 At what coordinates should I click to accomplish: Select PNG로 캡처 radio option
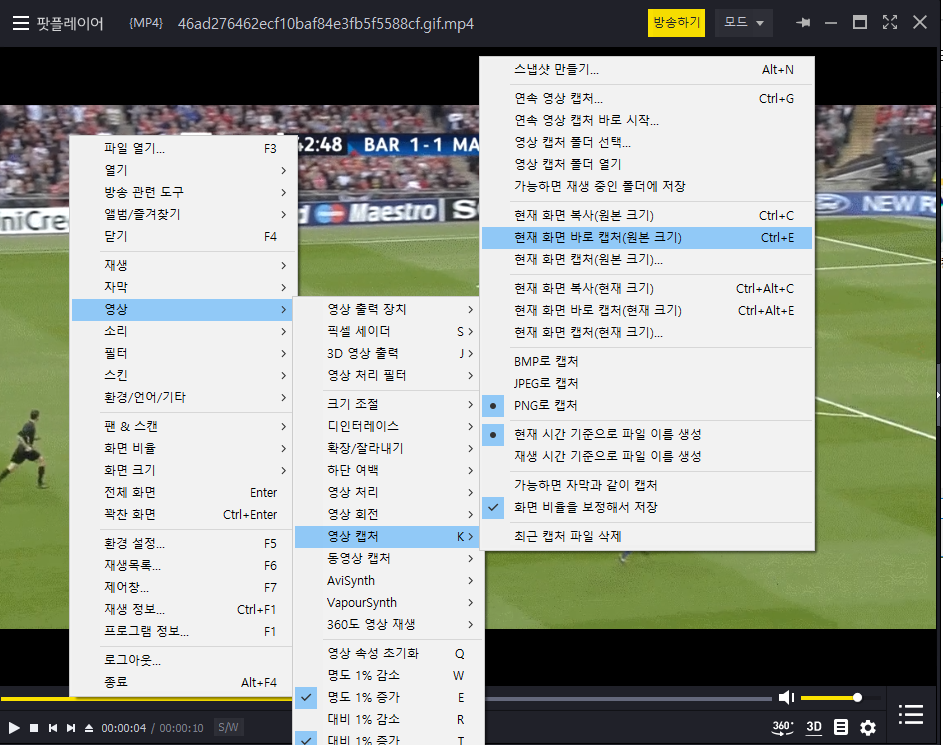[648, 405]
